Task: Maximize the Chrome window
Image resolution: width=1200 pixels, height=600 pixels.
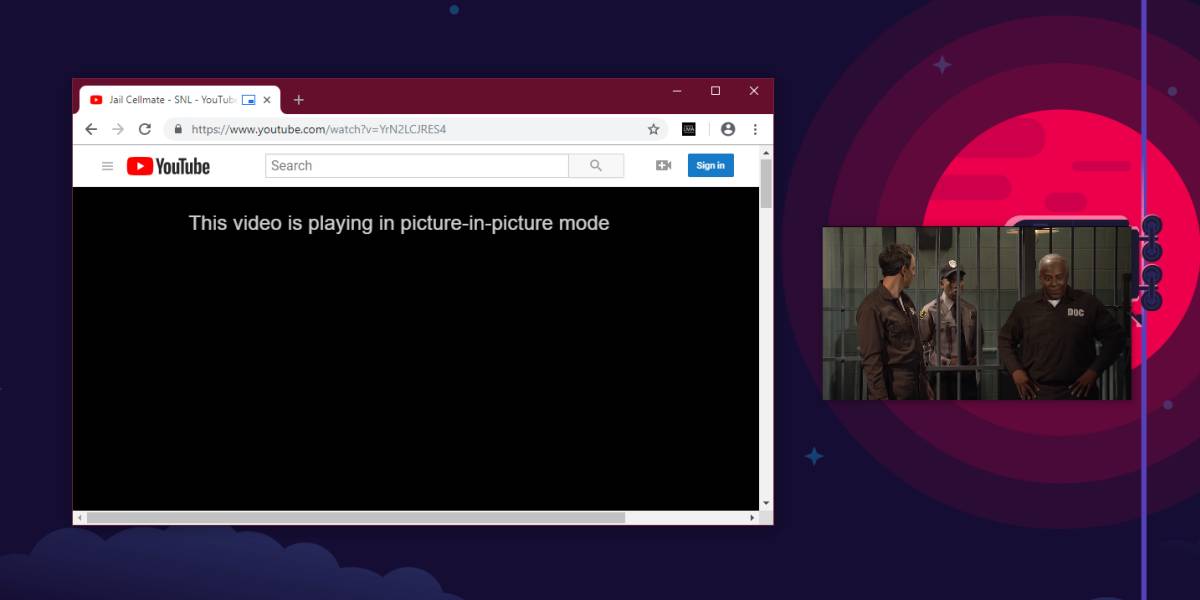Action: tap(715, 91)
